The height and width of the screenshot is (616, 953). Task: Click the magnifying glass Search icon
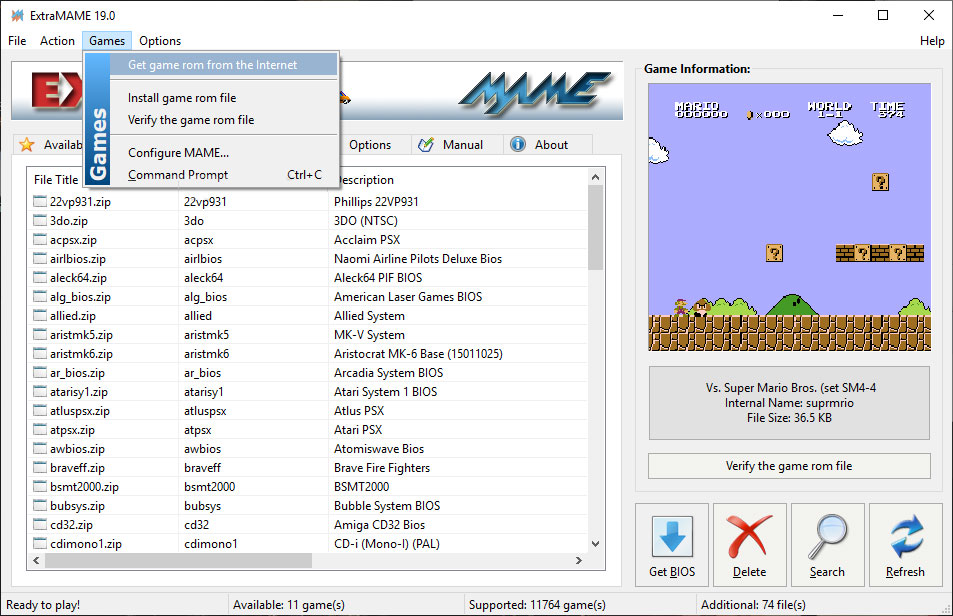pyautogui.click(x=827, y=535)
